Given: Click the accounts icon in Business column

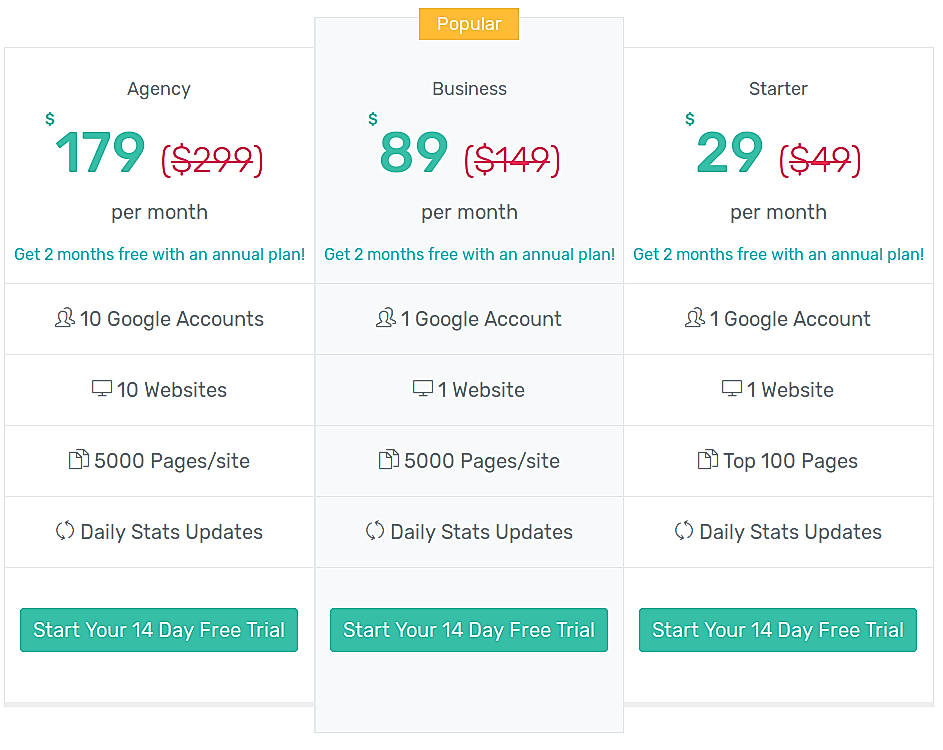Looking at the screenshot, I should [x=384, y=318].
